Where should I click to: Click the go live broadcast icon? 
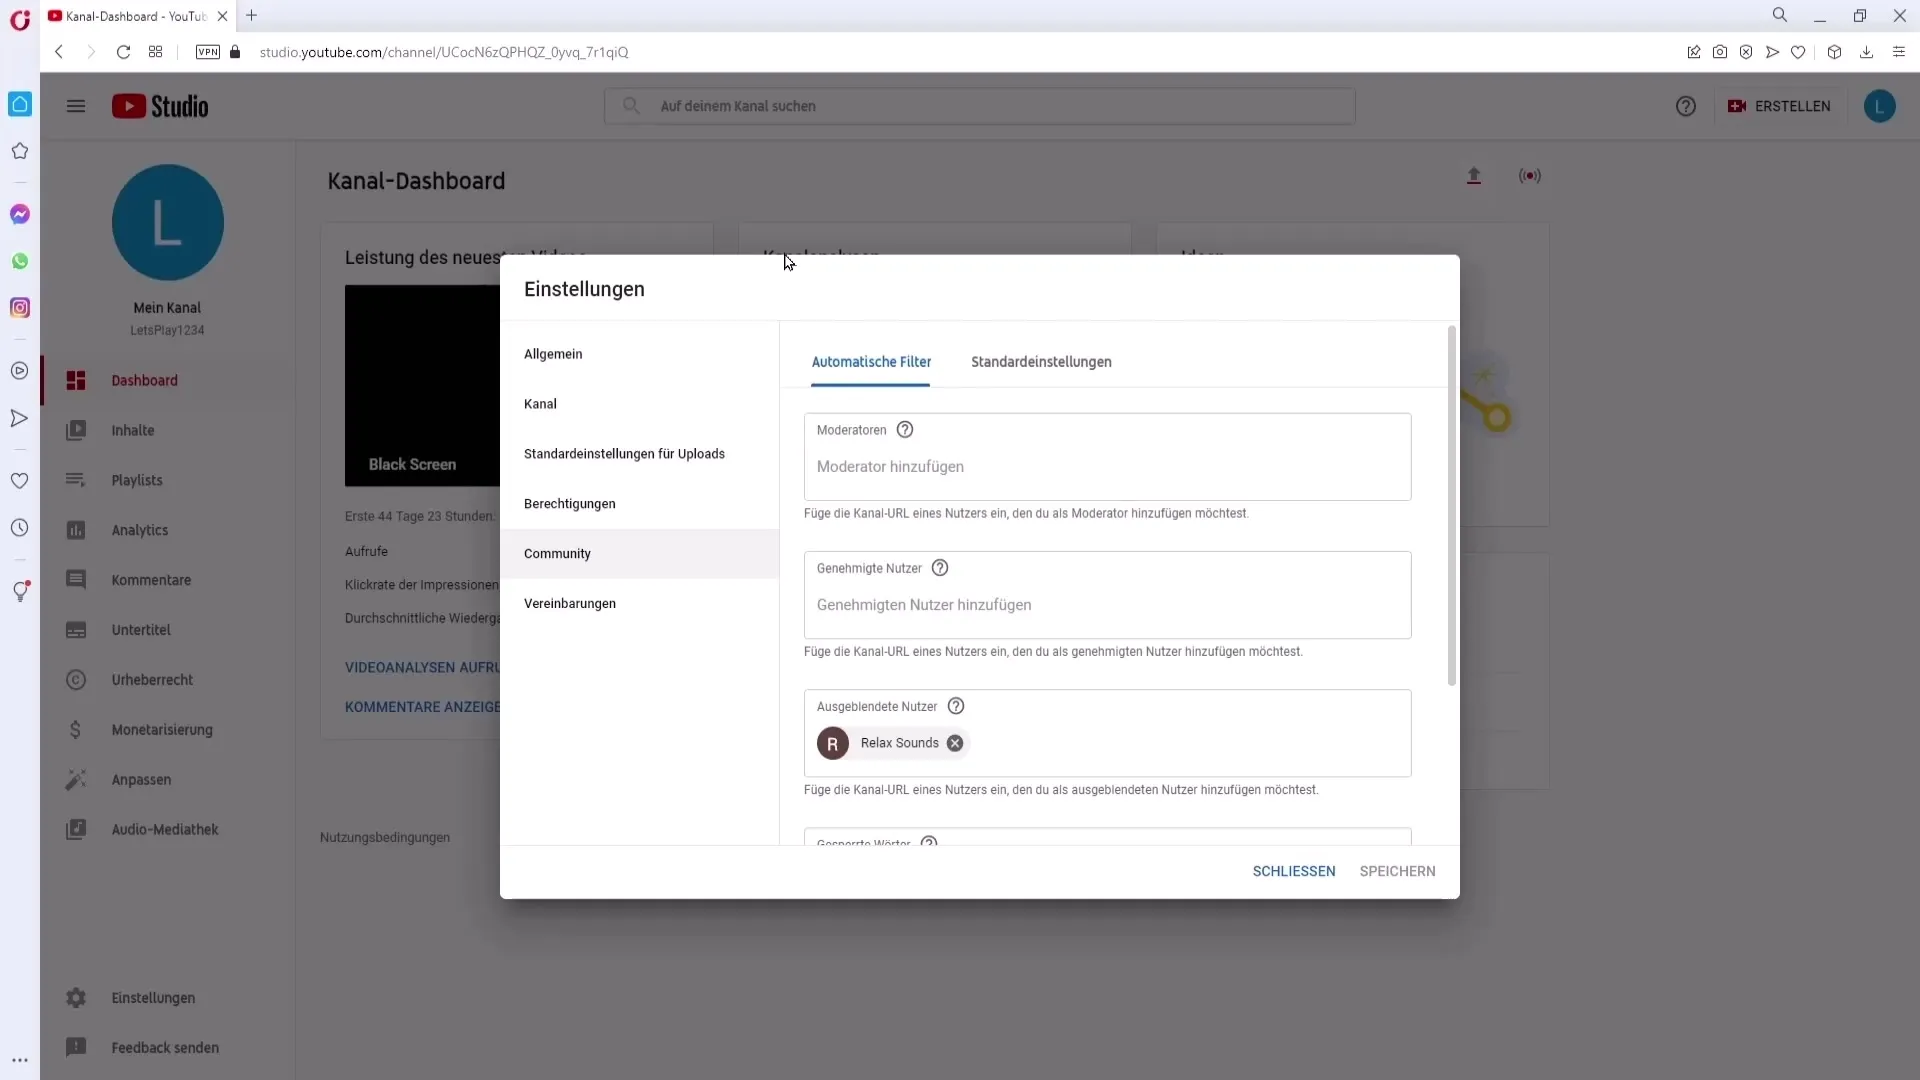(x=1530, y=176)
